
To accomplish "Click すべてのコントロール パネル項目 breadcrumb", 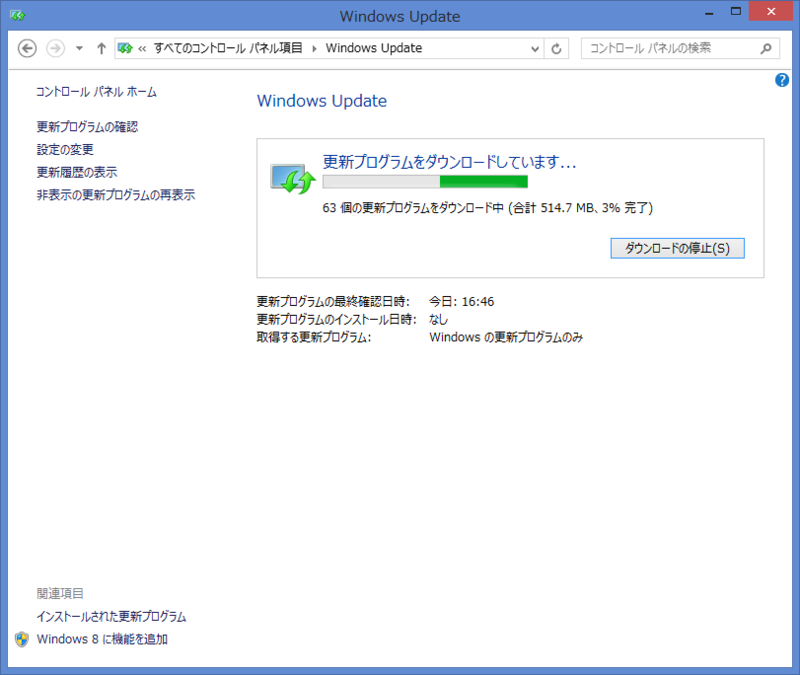I will tap(228, 48).
